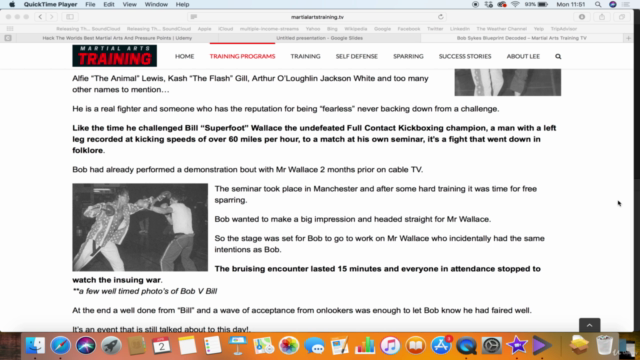Viewport: 640px width, 360px height.
Task: Open Launchpad rocket in the Dock
Action: tap(111, 346)
